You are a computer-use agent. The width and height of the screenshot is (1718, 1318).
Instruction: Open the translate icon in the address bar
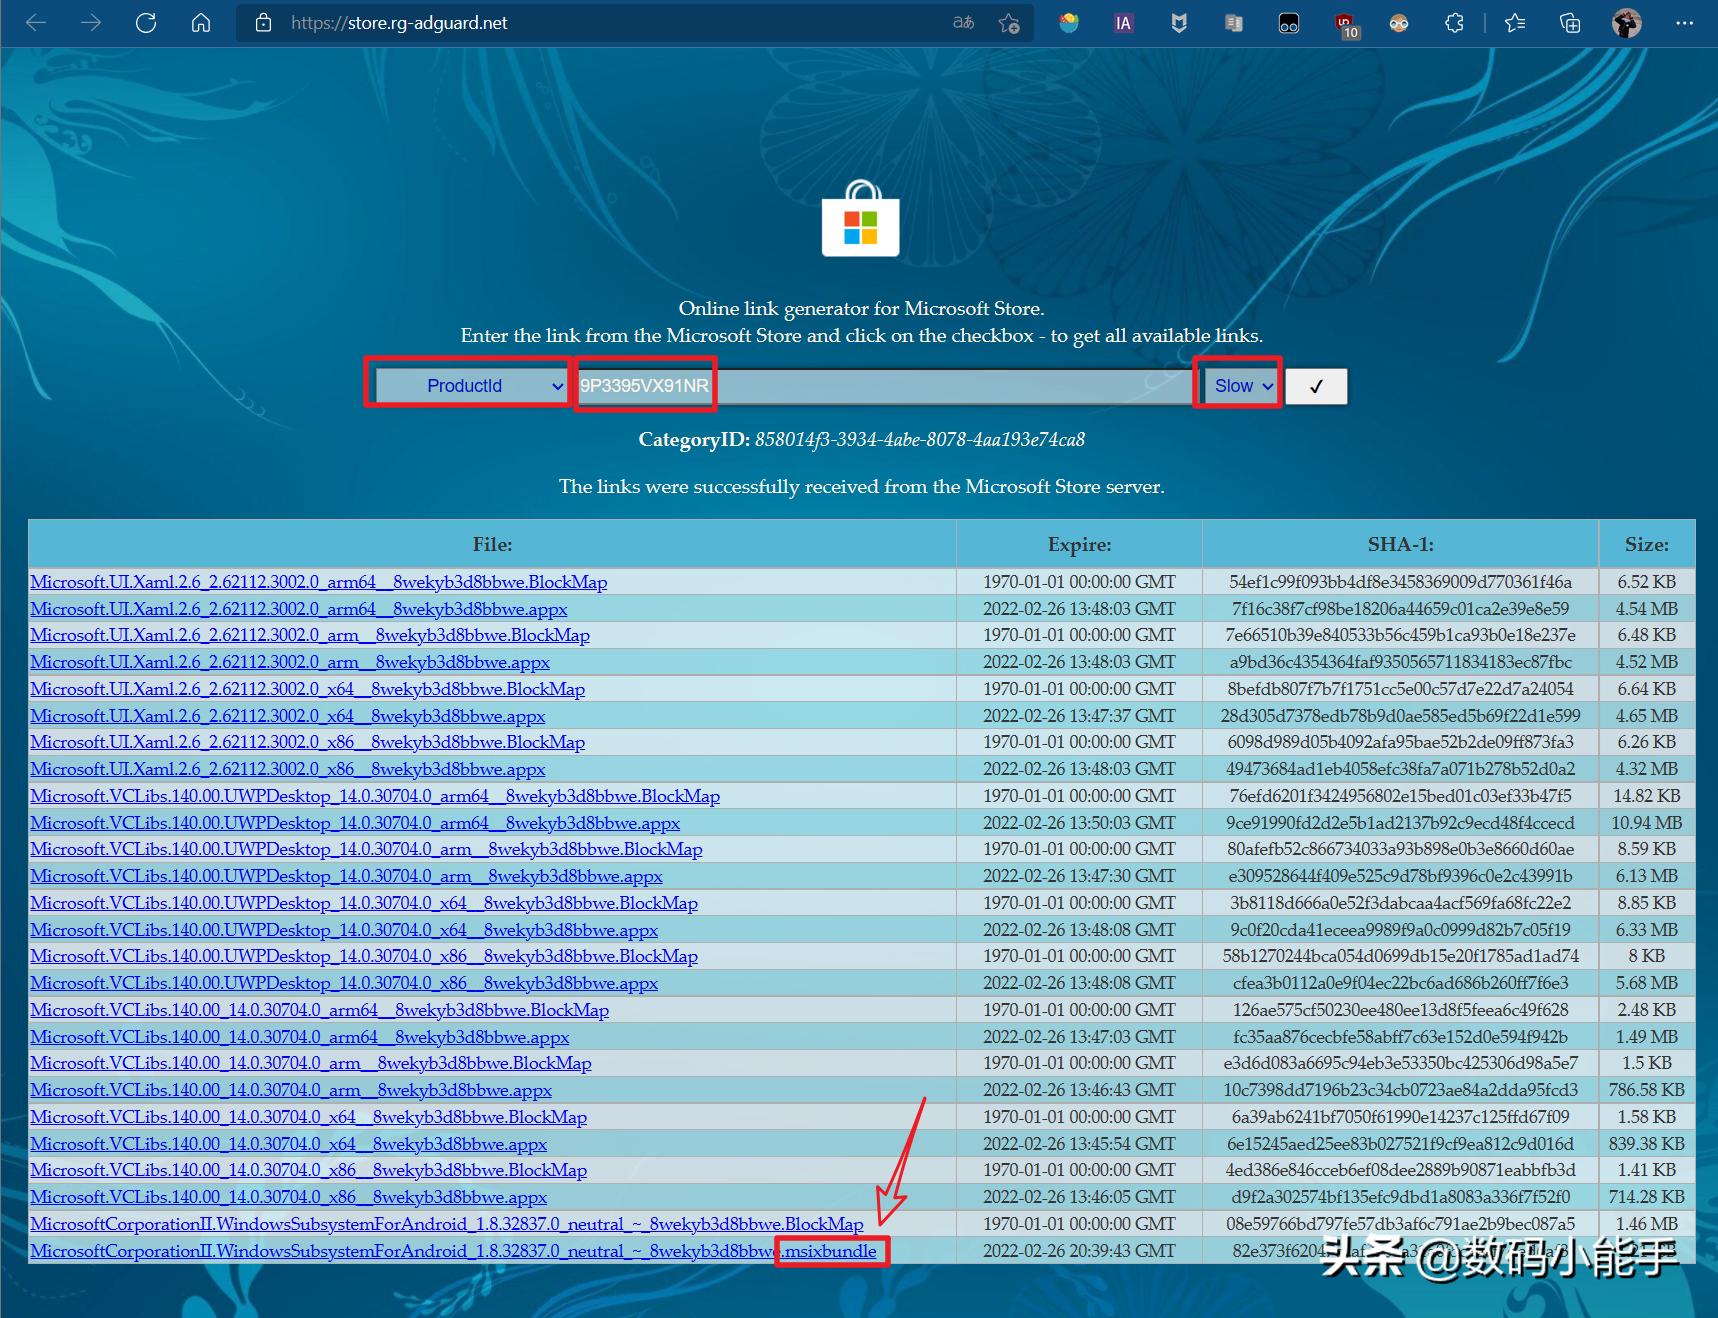click(962, 22)
